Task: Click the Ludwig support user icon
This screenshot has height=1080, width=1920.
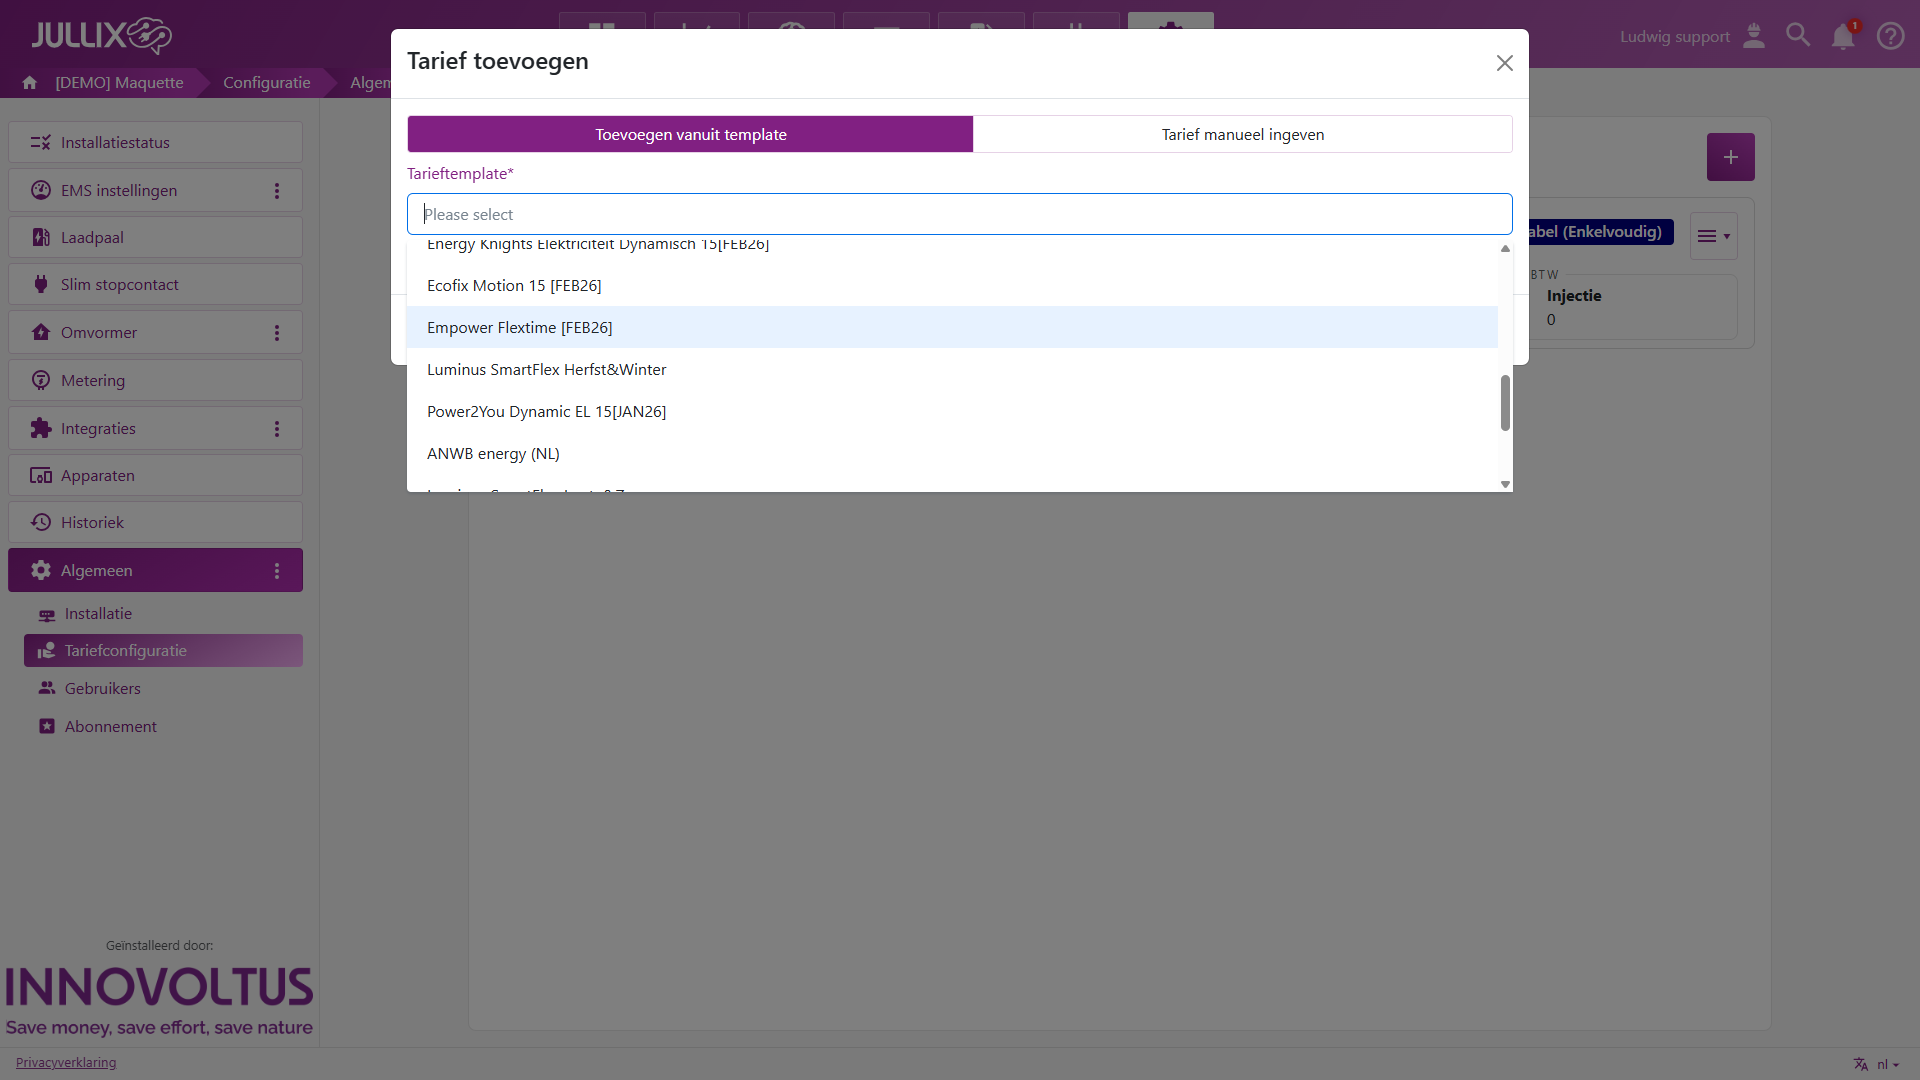Action: (1753, 36)
